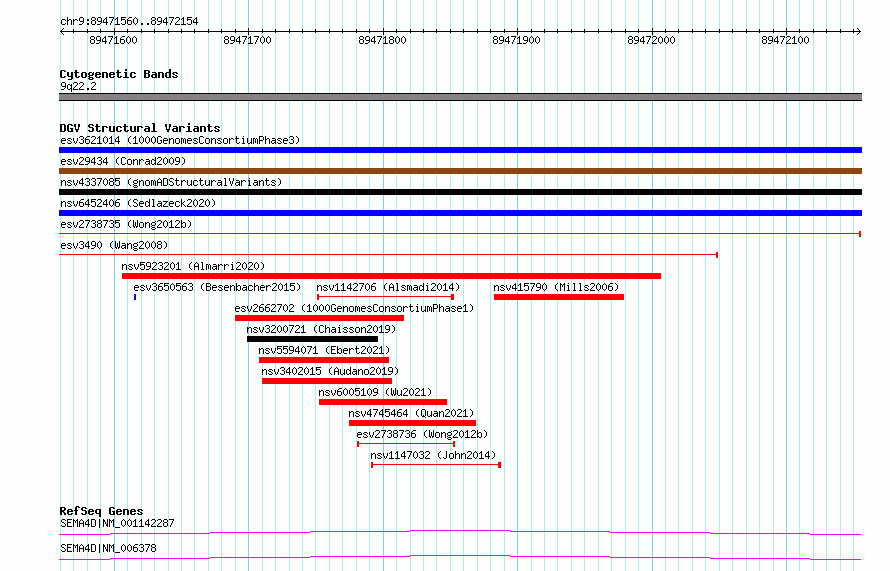Click the SEMA4D|NM_006378 gene label

coord(108,548)
